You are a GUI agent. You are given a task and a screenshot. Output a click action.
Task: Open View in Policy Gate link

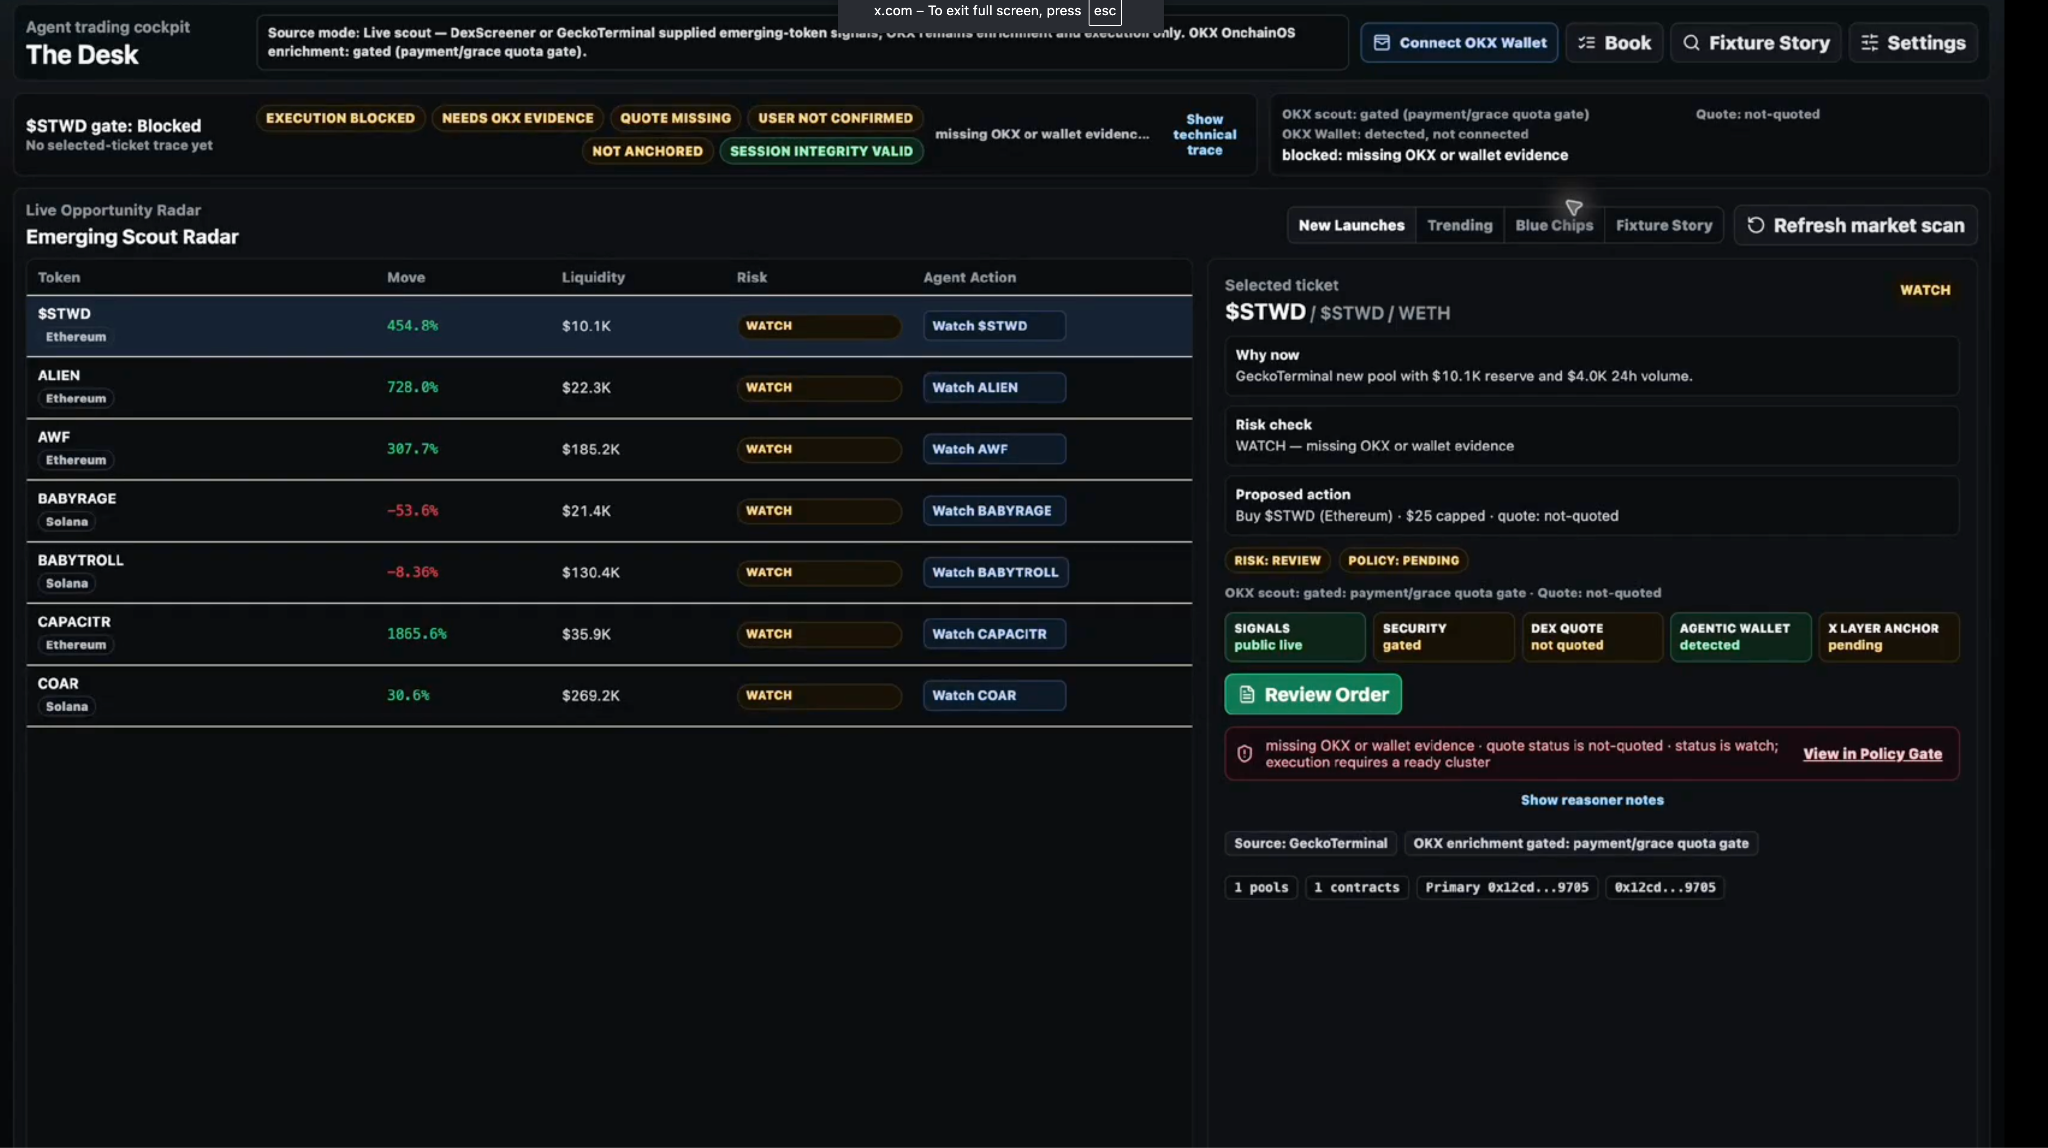(1872, 754)
